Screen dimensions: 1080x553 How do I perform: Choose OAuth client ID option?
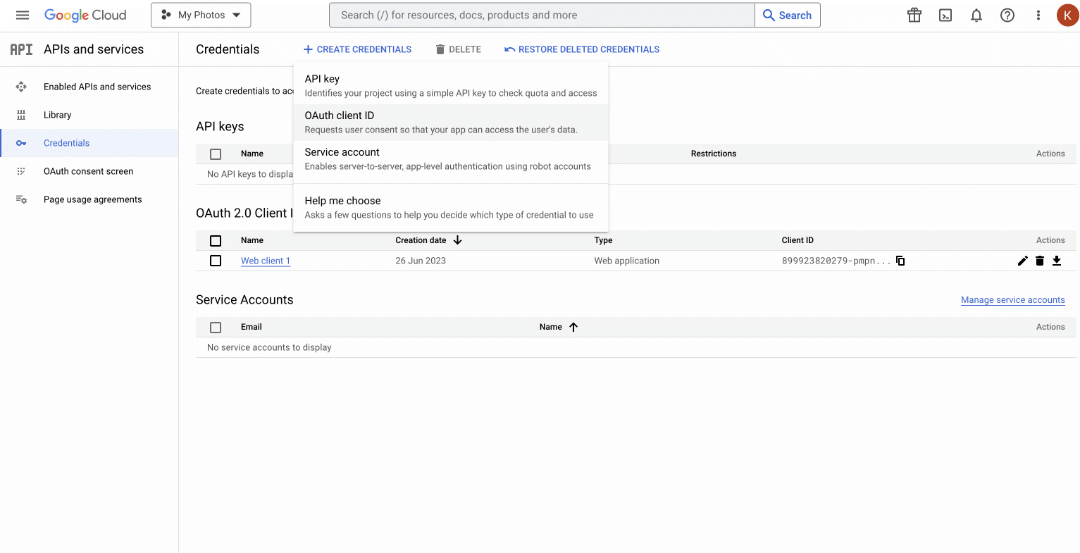(451, 123)
